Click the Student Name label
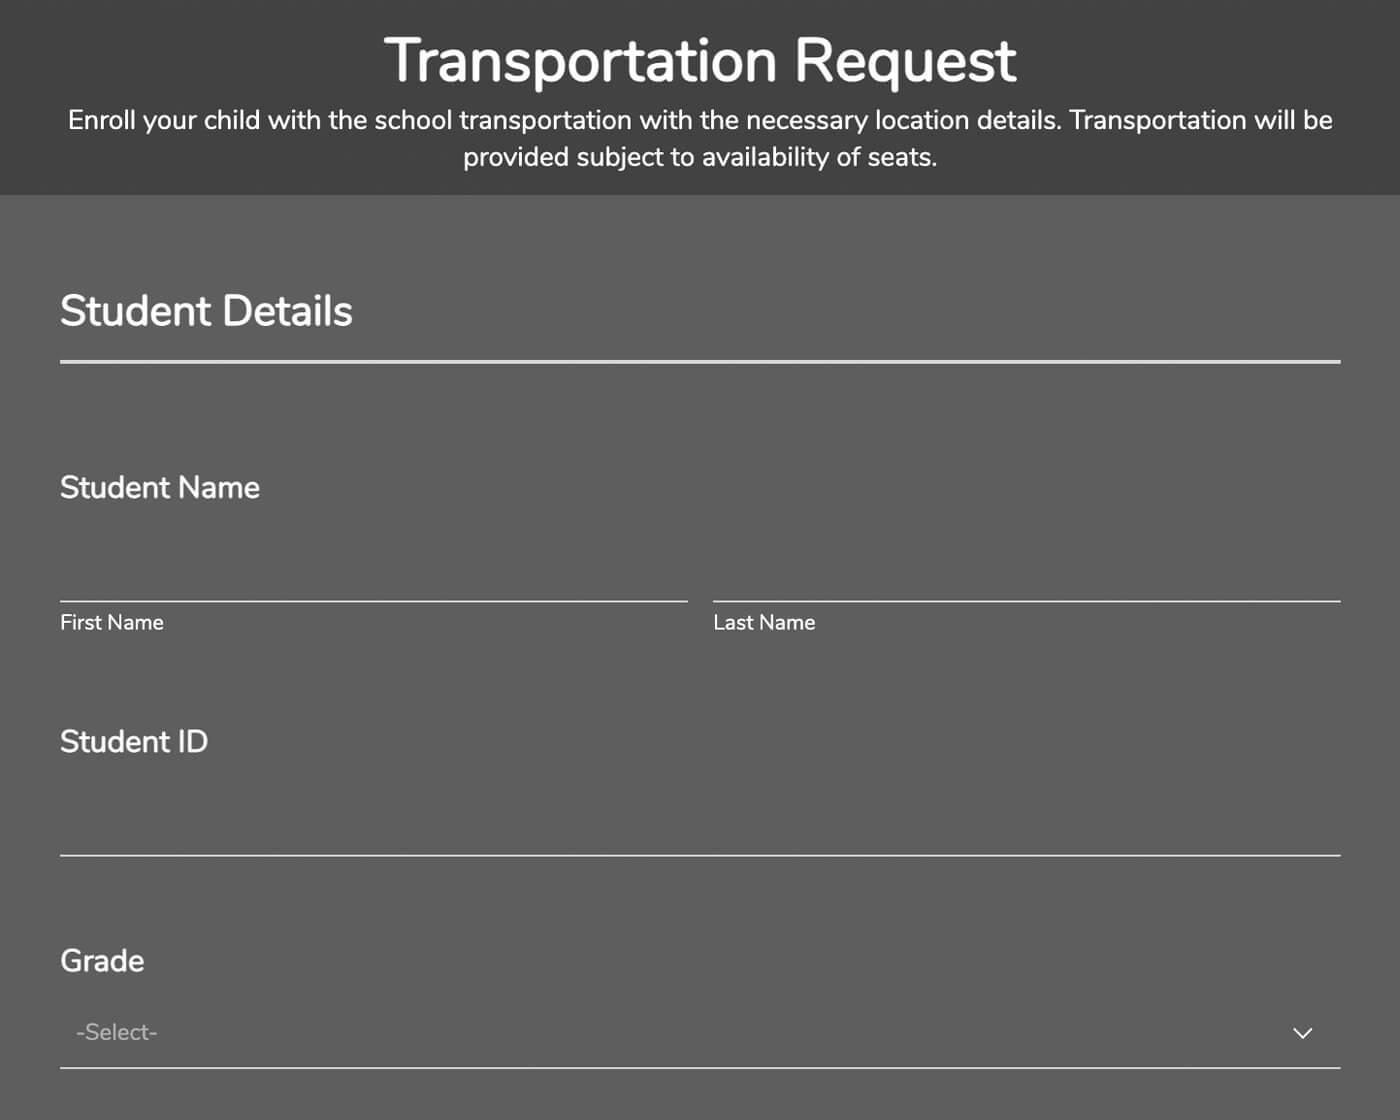Viewport: 1400px width, 1120px height. click(x=159, y=487)
